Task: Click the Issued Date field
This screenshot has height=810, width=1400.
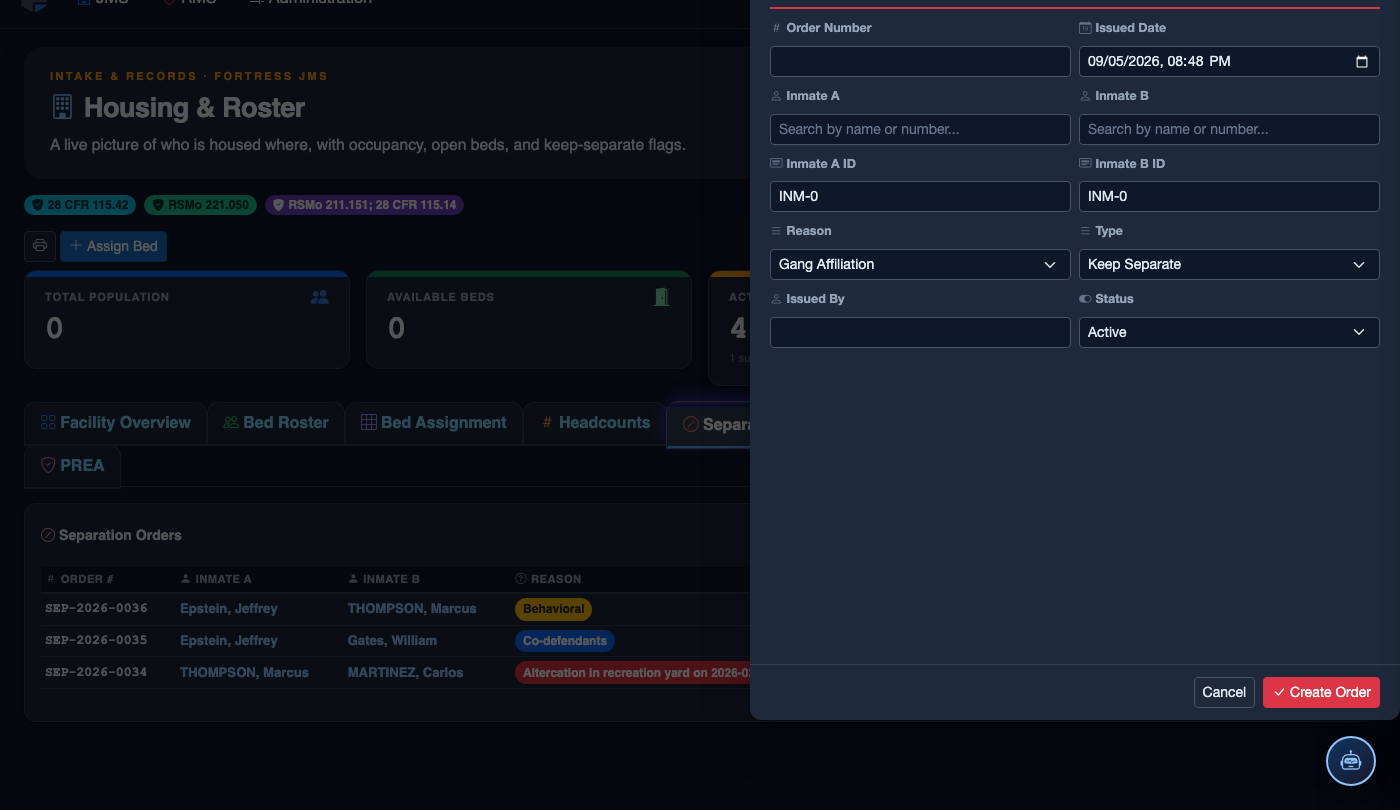Action: [1229, 61]
